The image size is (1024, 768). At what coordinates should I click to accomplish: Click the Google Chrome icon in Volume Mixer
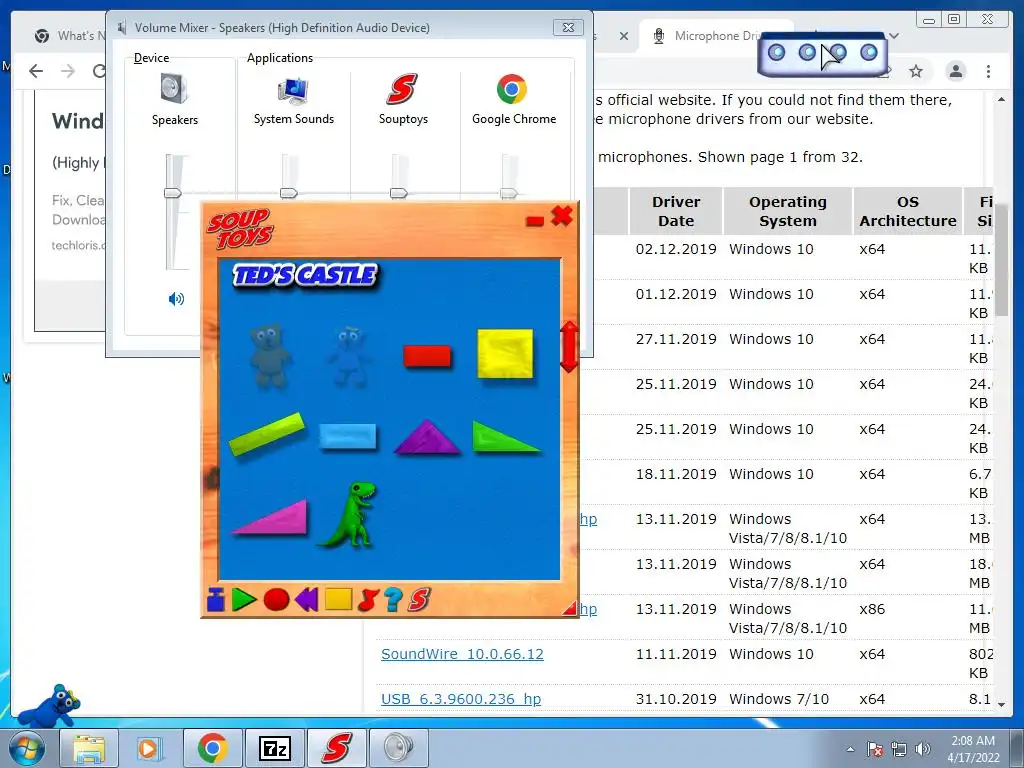(x=511, y=89)
